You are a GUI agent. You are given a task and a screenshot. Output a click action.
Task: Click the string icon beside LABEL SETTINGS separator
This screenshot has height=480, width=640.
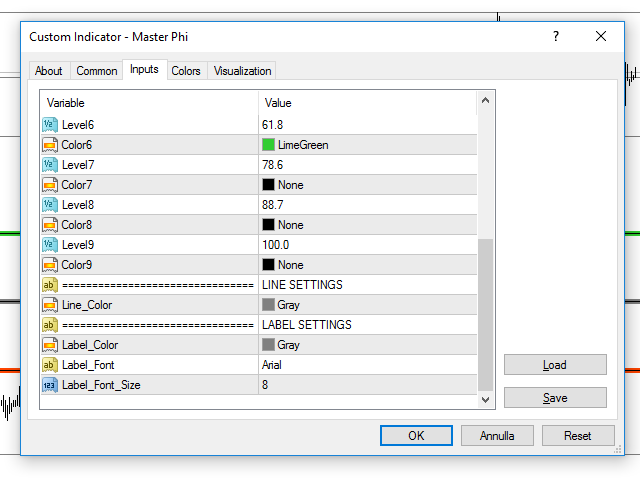50,325
